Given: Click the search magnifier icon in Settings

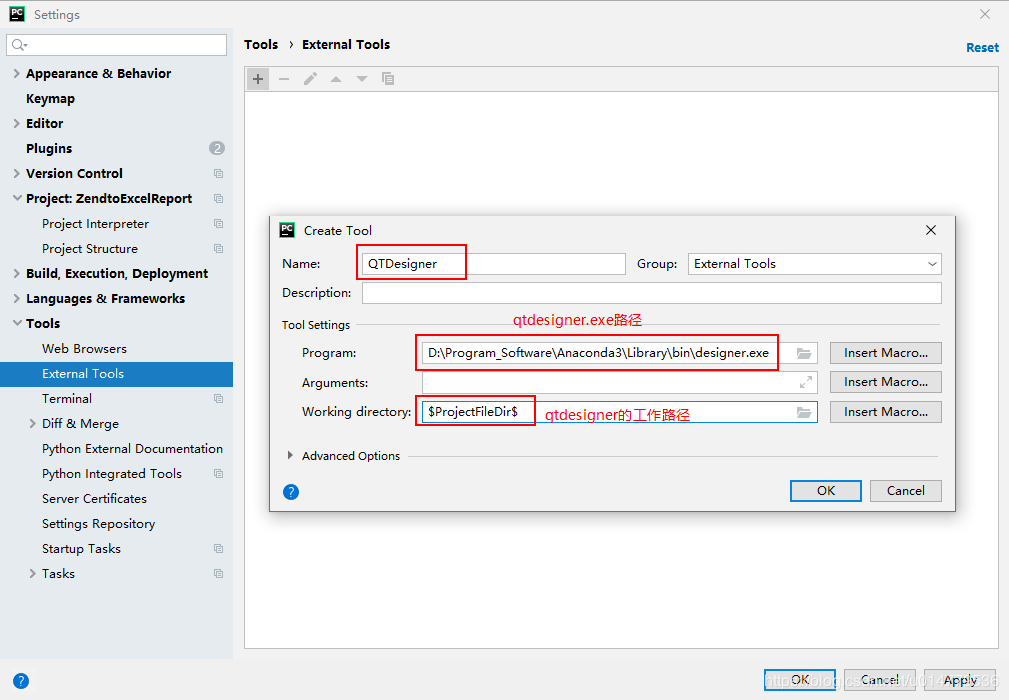Looking at the screenshot, I should pyautogui.click(x=19, y=45).
